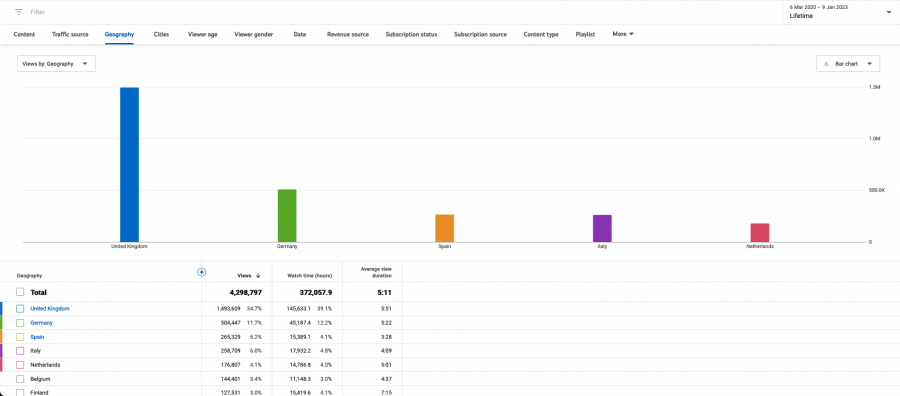Open the Bar chart type dropdown
This screenshot has width=900, height=396.
[848, 64]
